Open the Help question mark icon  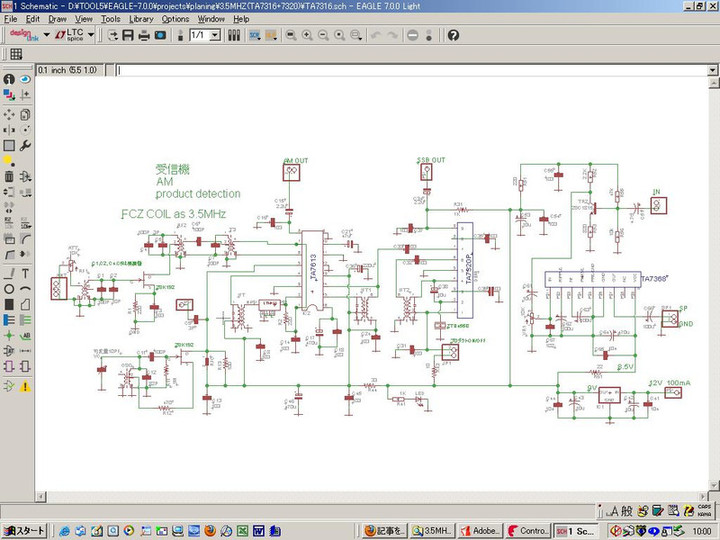(x=453, y=35)
